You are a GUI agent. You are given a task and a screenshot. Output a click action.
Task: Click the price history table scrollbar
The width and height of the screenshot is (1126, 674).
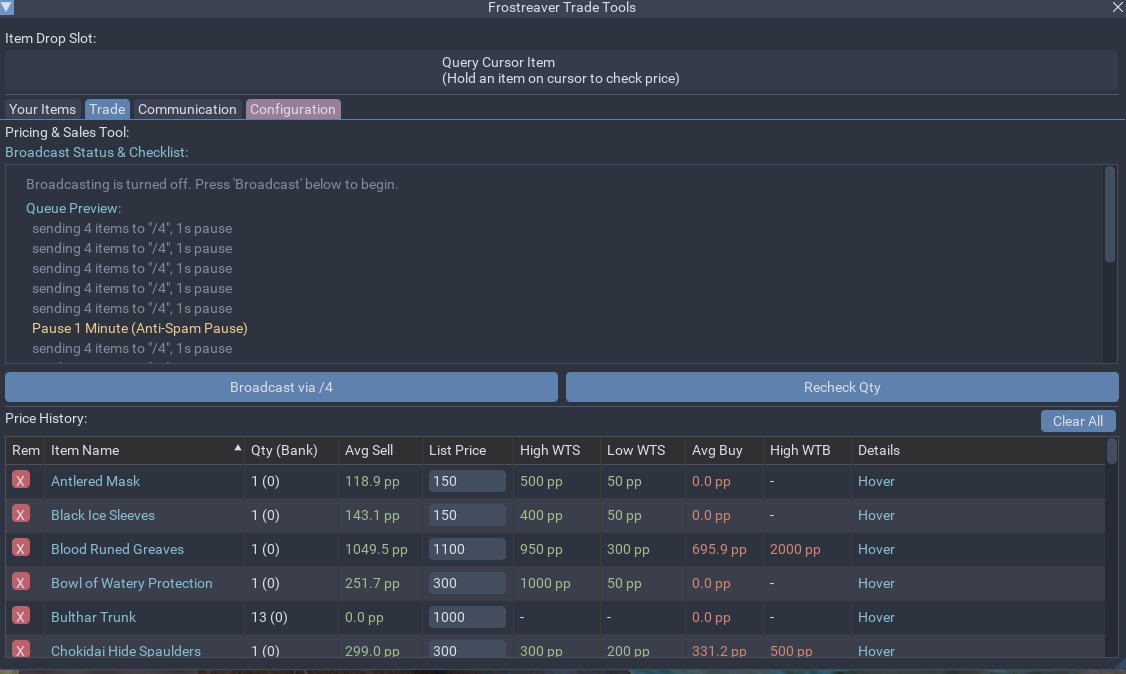1112,451
